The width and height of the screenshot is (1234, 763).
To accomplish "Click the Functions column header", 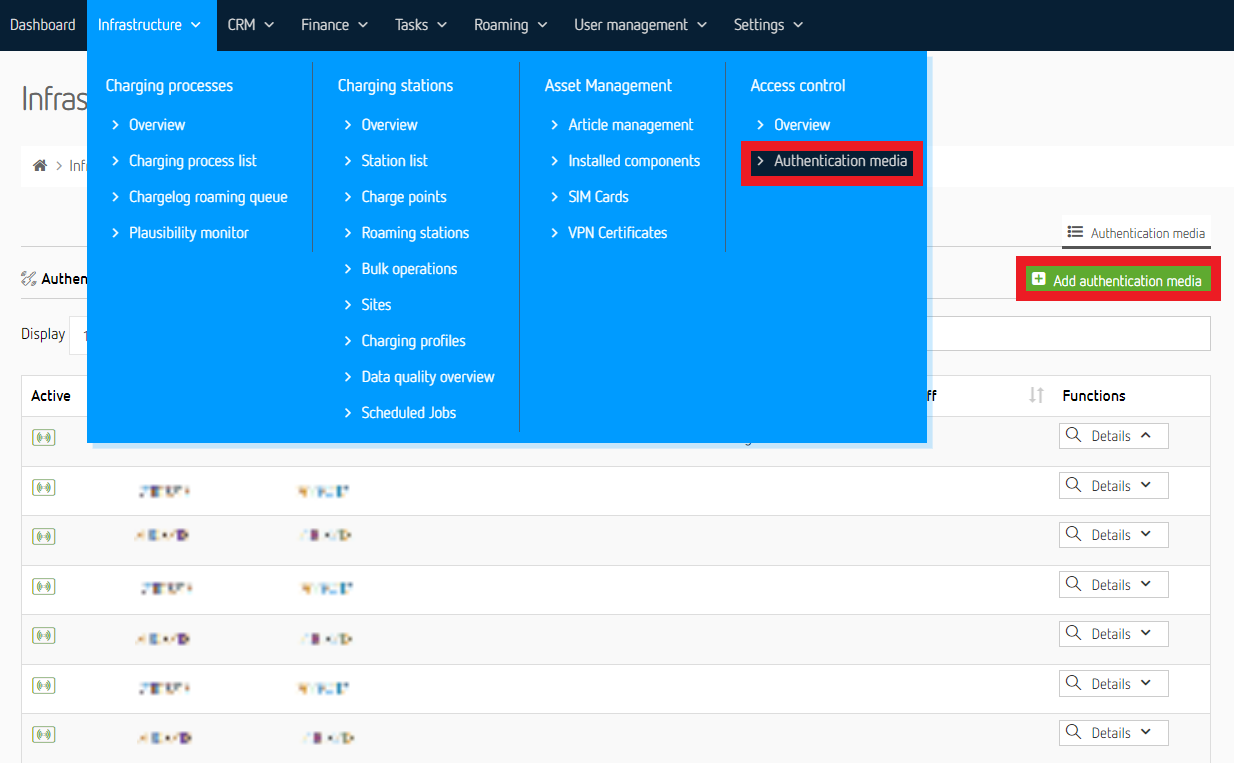I will coord(1094,396).
